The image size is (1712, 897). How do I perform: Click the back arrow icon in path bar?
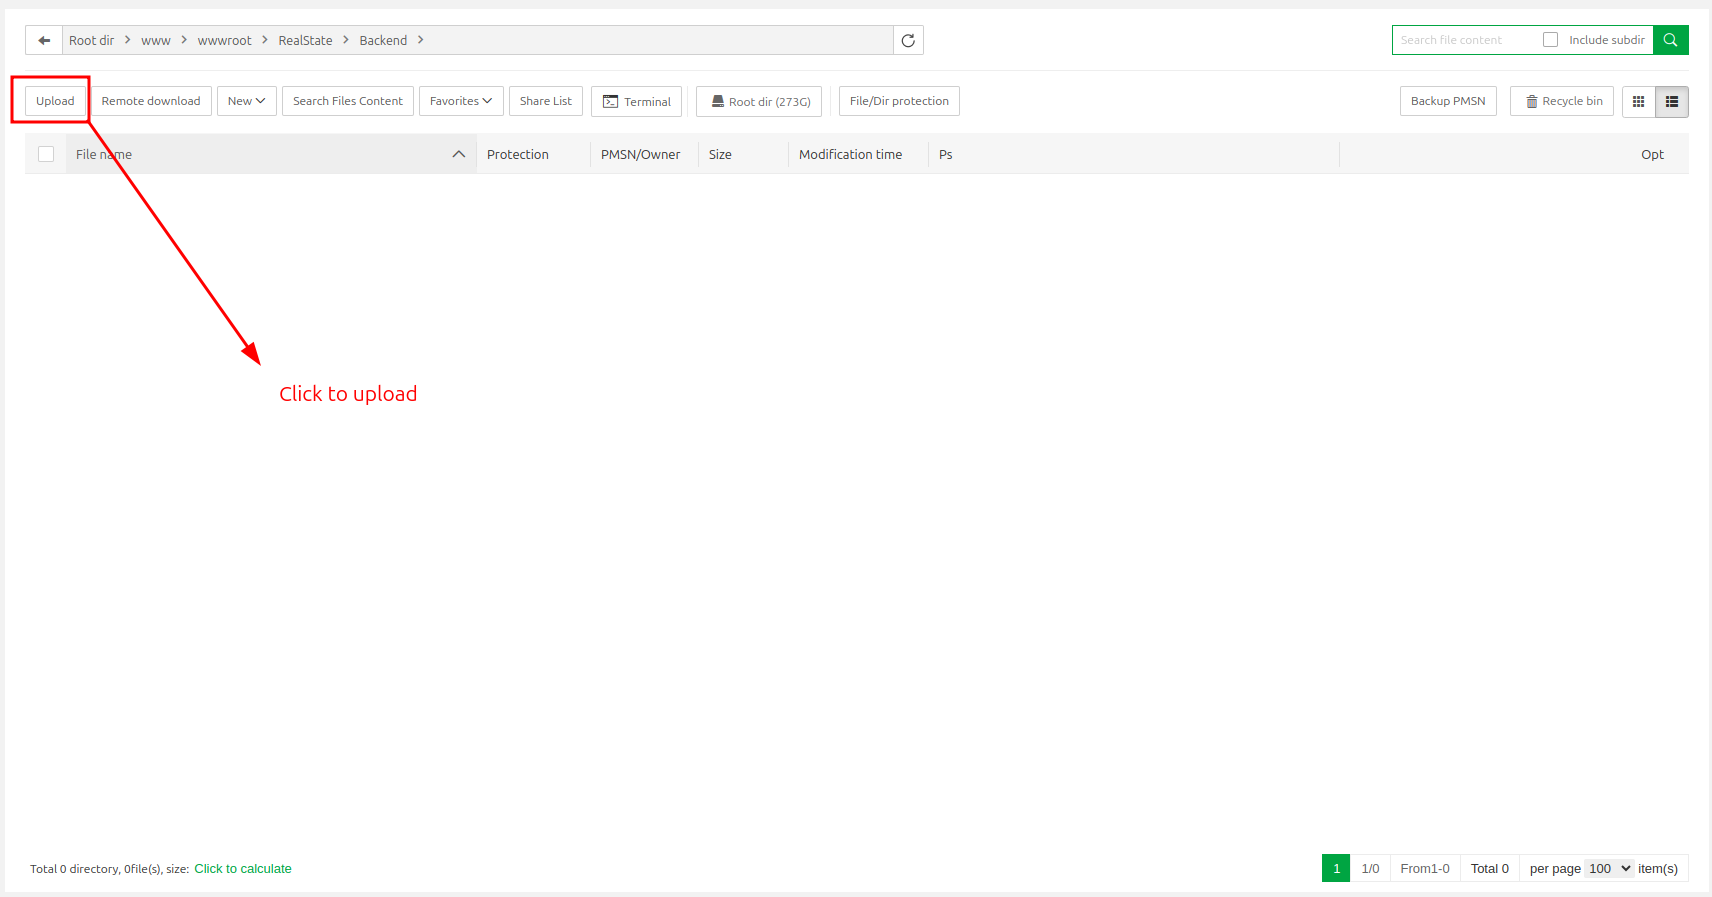44,40
